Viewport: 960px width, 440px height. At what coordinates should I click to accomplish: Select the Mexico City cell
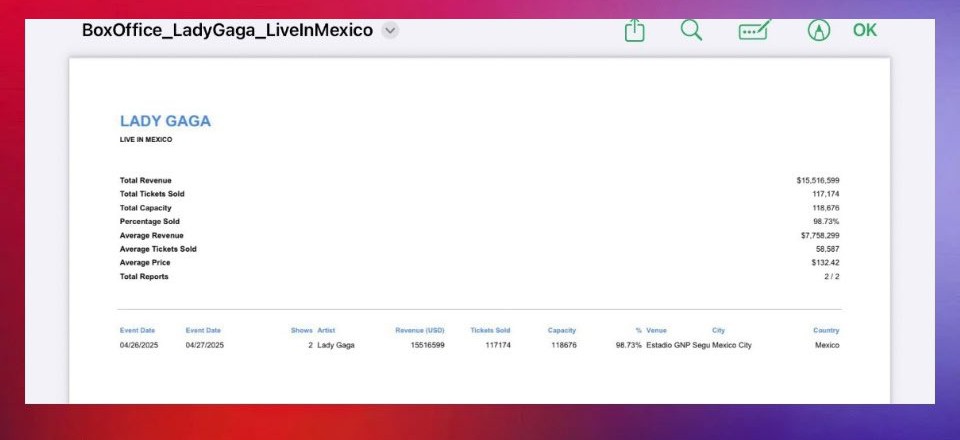click(732, 345)
